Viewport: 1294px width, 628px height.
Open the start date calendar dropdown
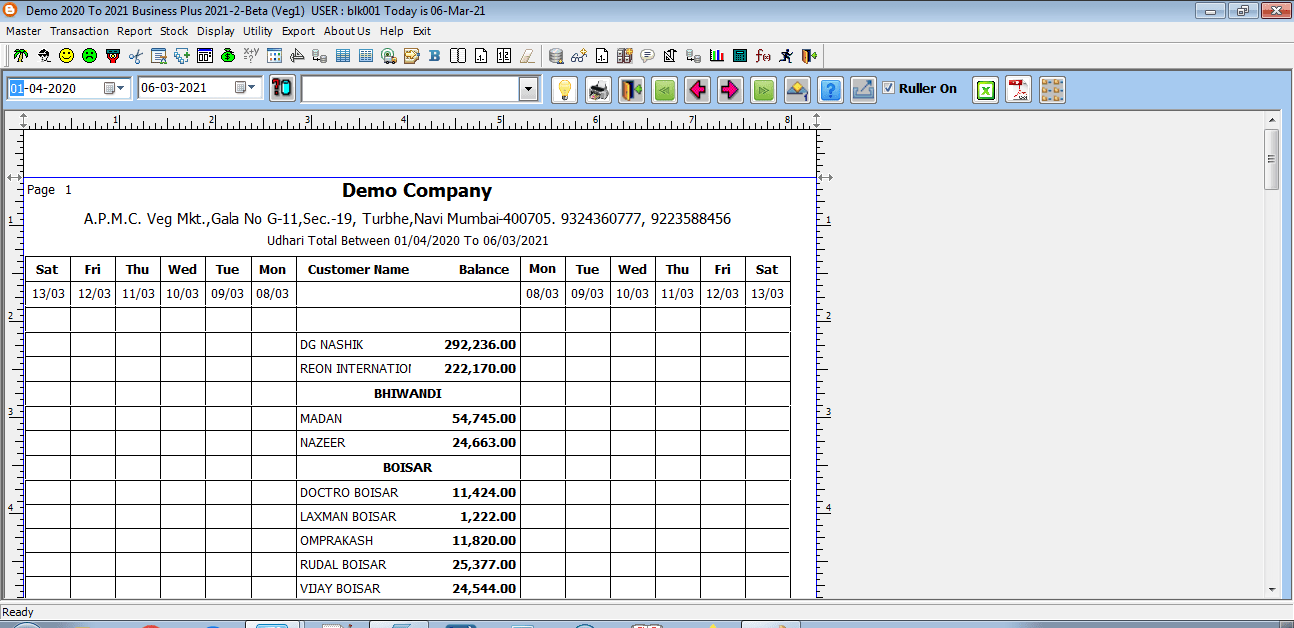[114, 88]
